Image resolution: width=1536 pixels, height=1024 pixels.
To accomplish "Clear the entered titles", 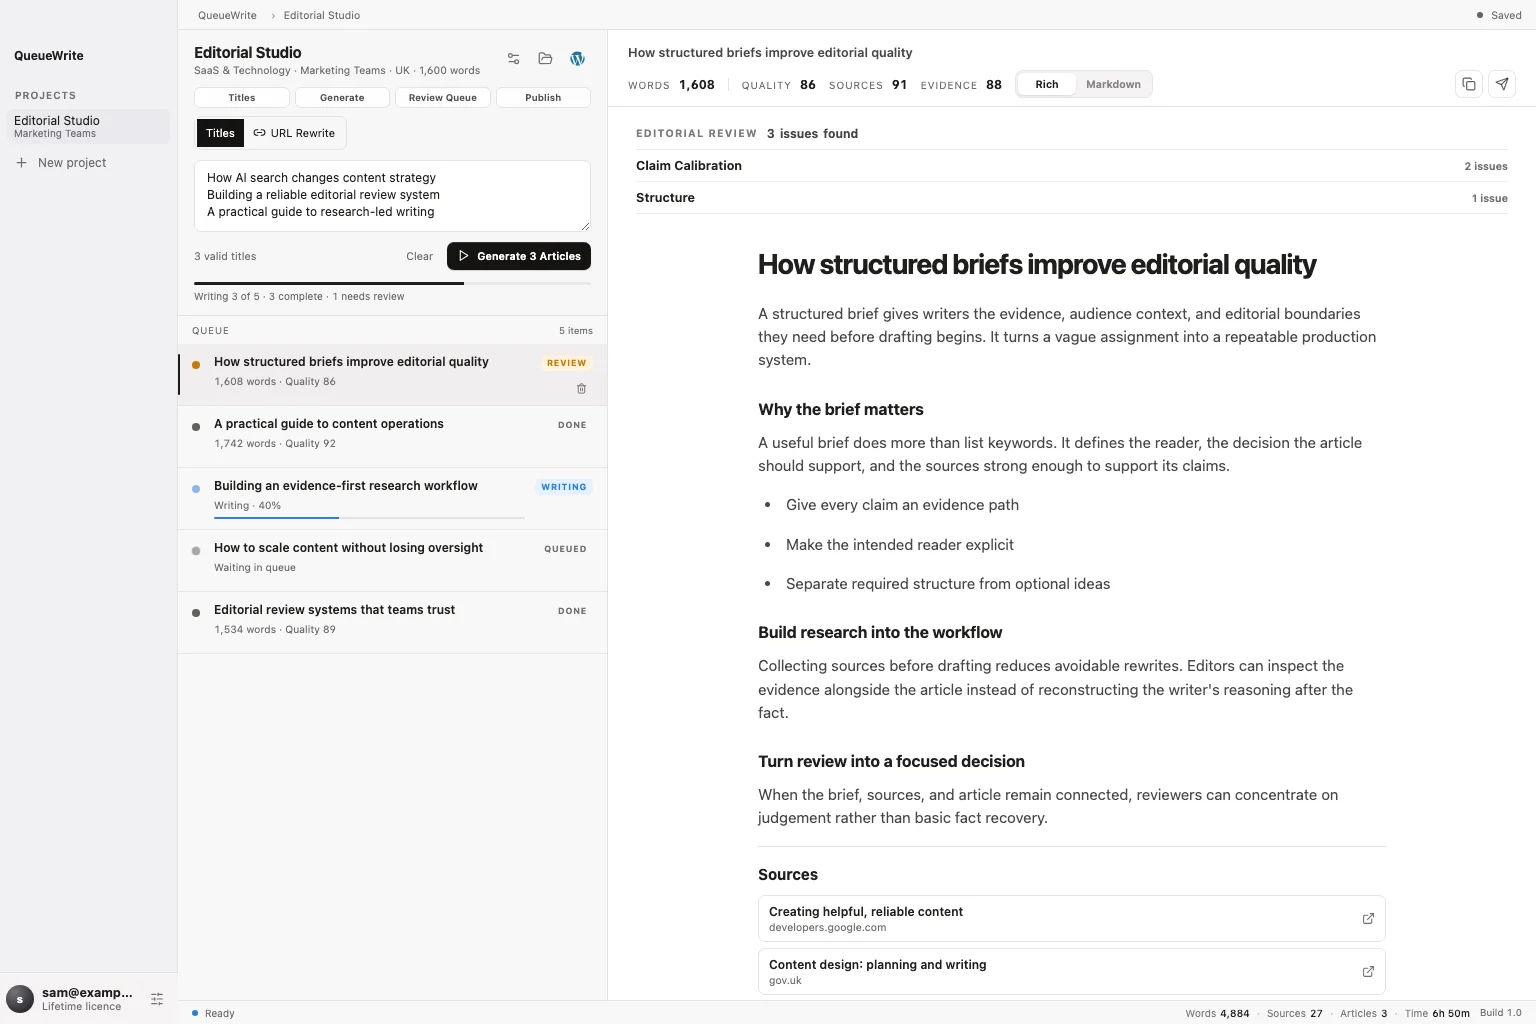I will coord(419,256).
